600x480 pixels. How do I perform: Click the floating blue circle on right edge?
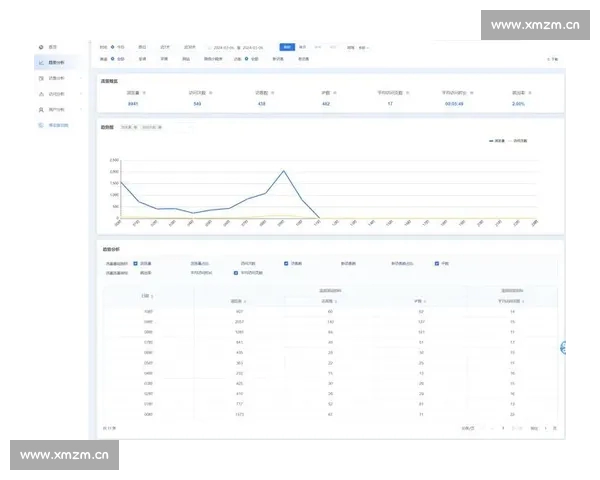(565, 347)
